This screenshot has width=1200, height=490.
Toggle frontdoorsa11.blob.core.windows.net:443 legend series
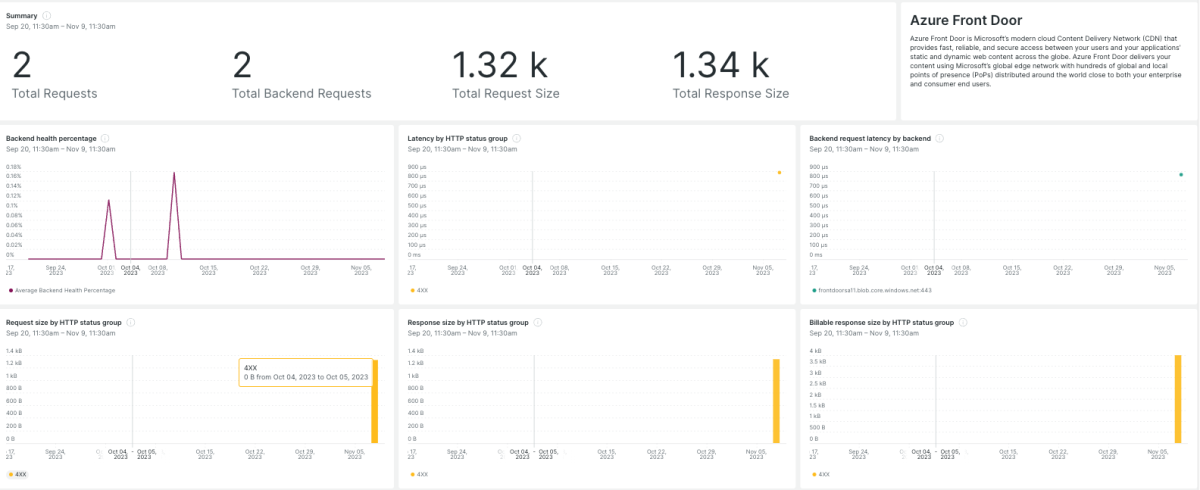coord(872,290)
